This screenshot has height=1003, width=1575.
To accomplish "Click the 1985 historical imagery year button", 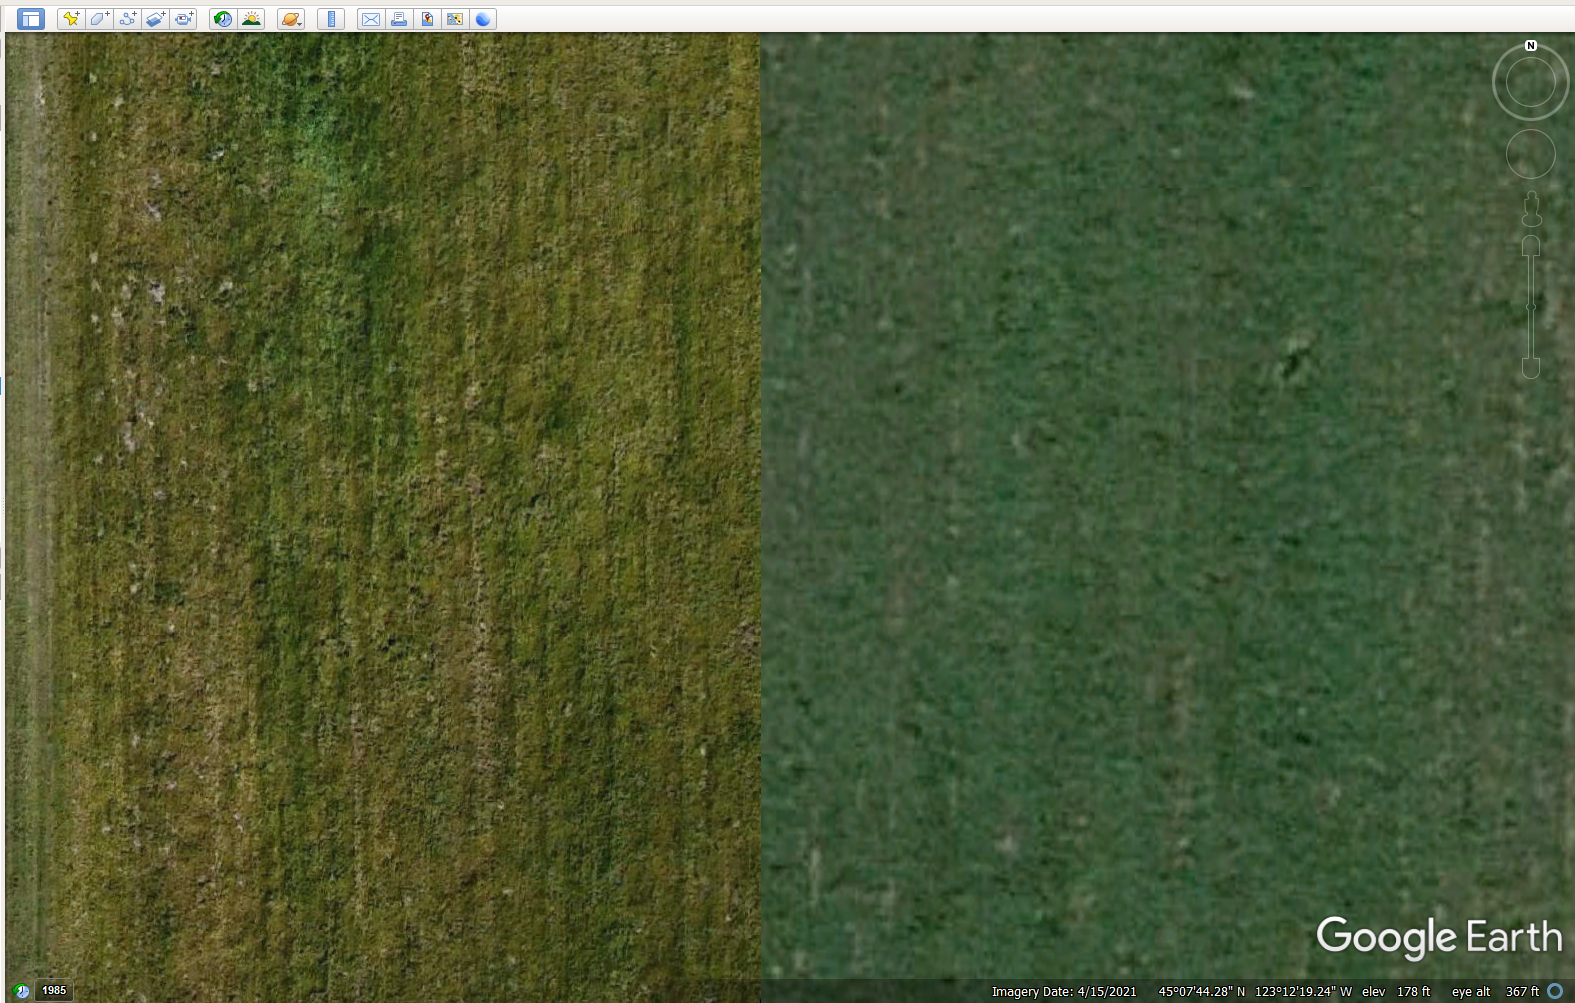I will tap(54, 991).
